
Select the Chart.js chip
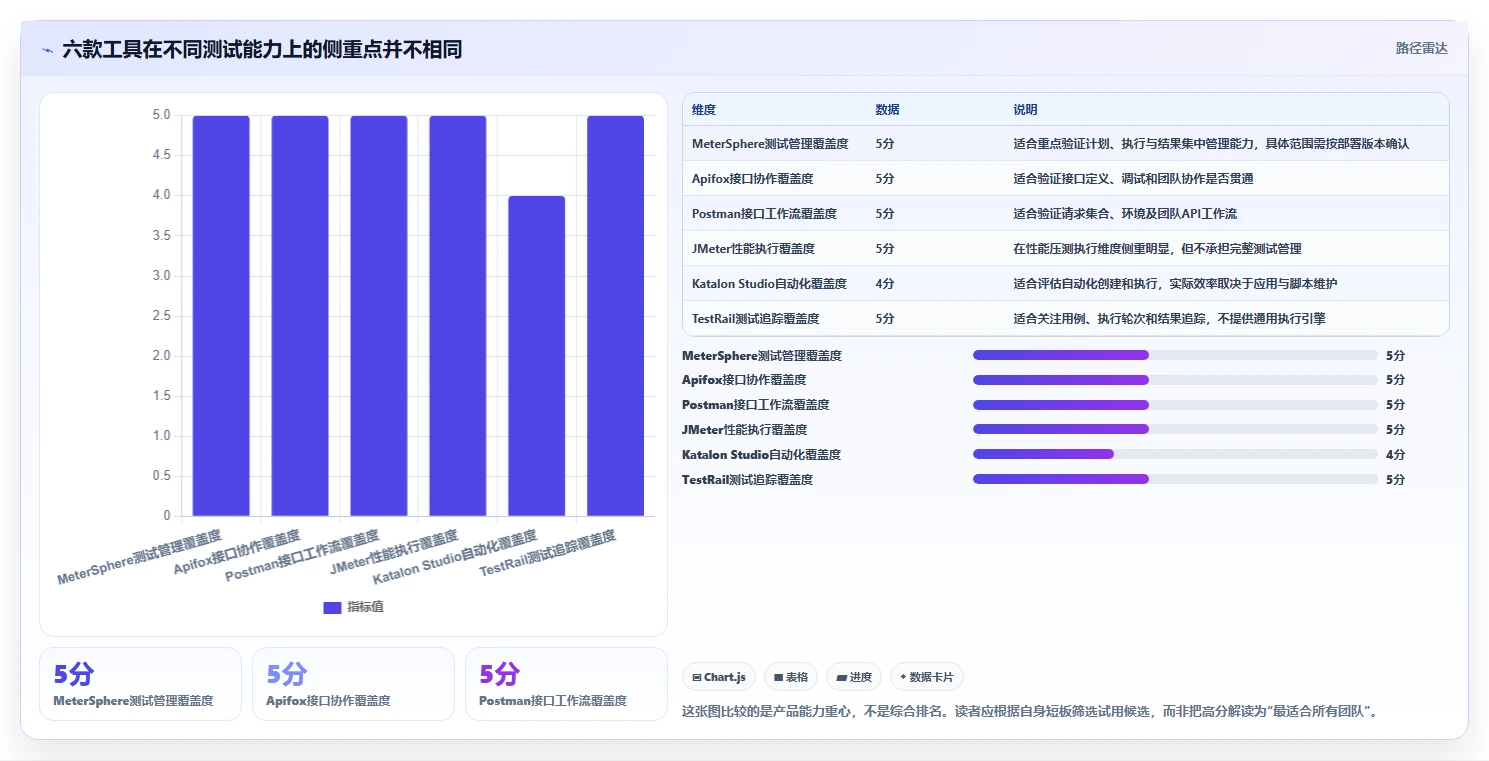[719, 677]
